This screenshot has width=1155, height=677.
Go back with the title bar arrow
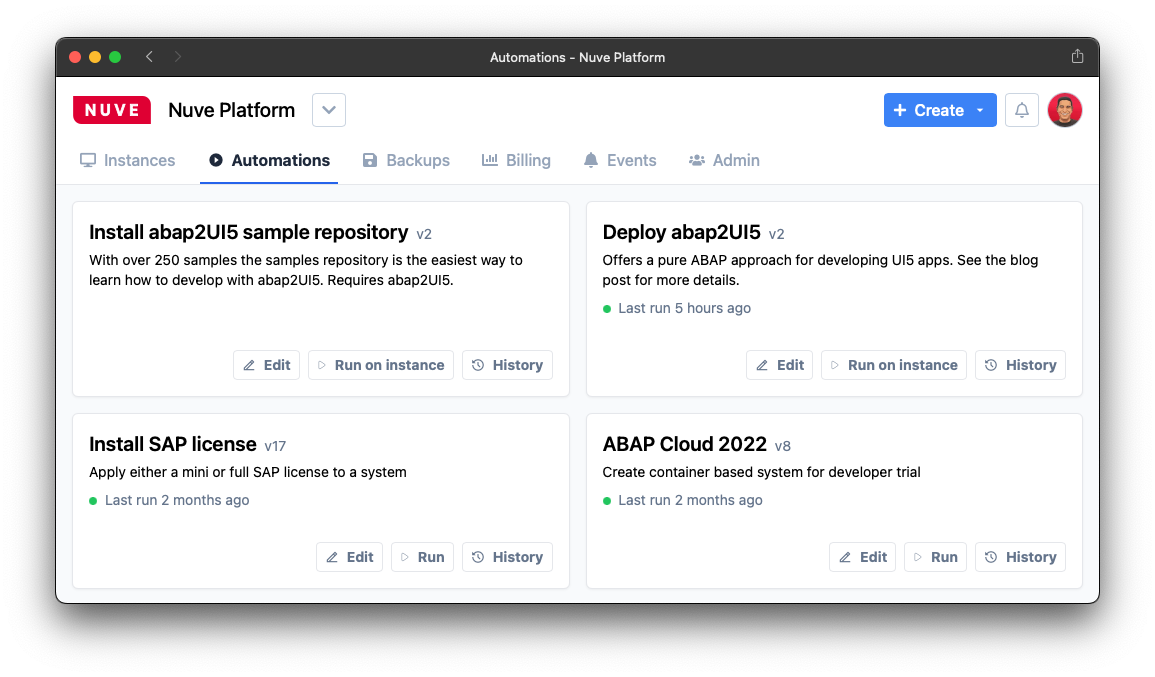click(150, 57)
